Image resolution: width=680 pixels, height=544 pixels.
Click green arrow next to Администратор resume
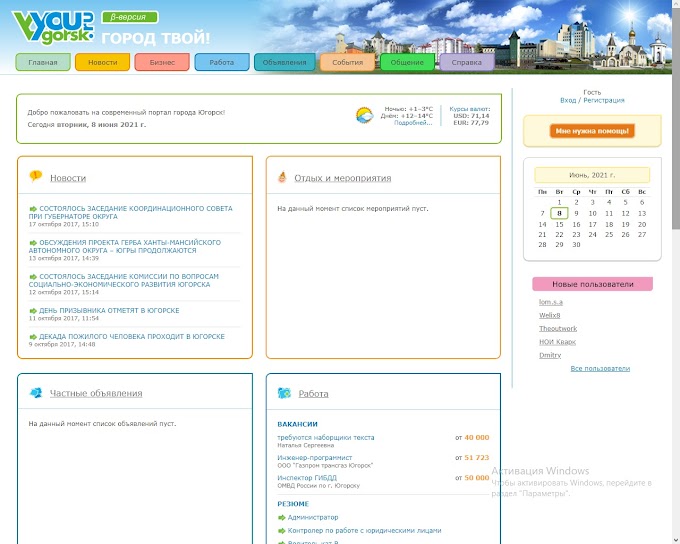tap(281, 518)
